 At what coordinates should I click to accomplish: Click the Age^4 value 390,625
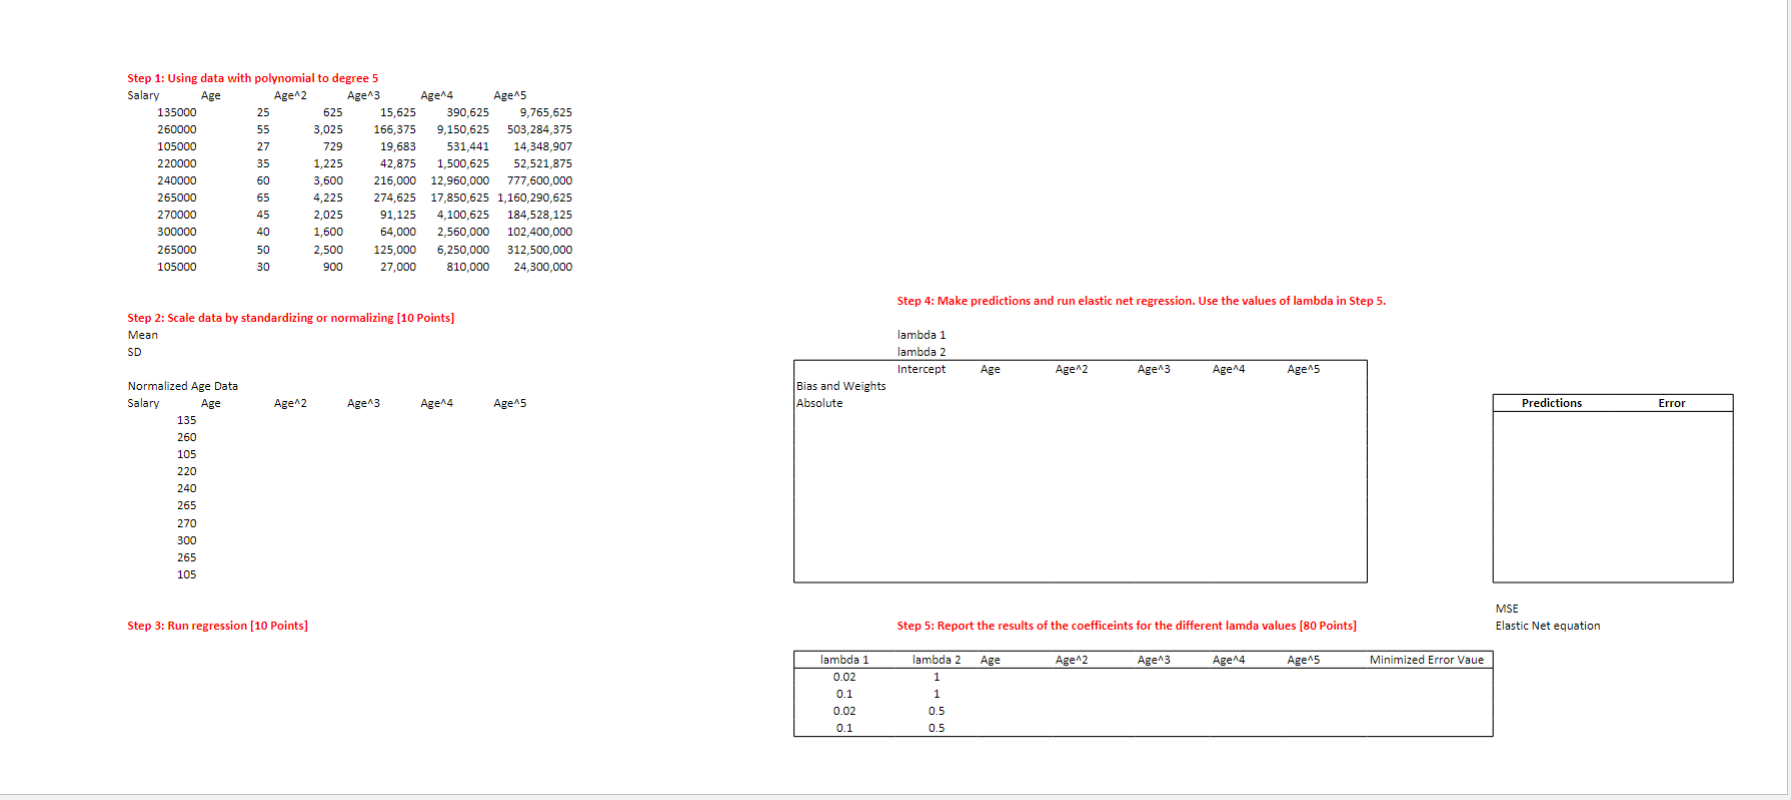[x=468, y=112]
